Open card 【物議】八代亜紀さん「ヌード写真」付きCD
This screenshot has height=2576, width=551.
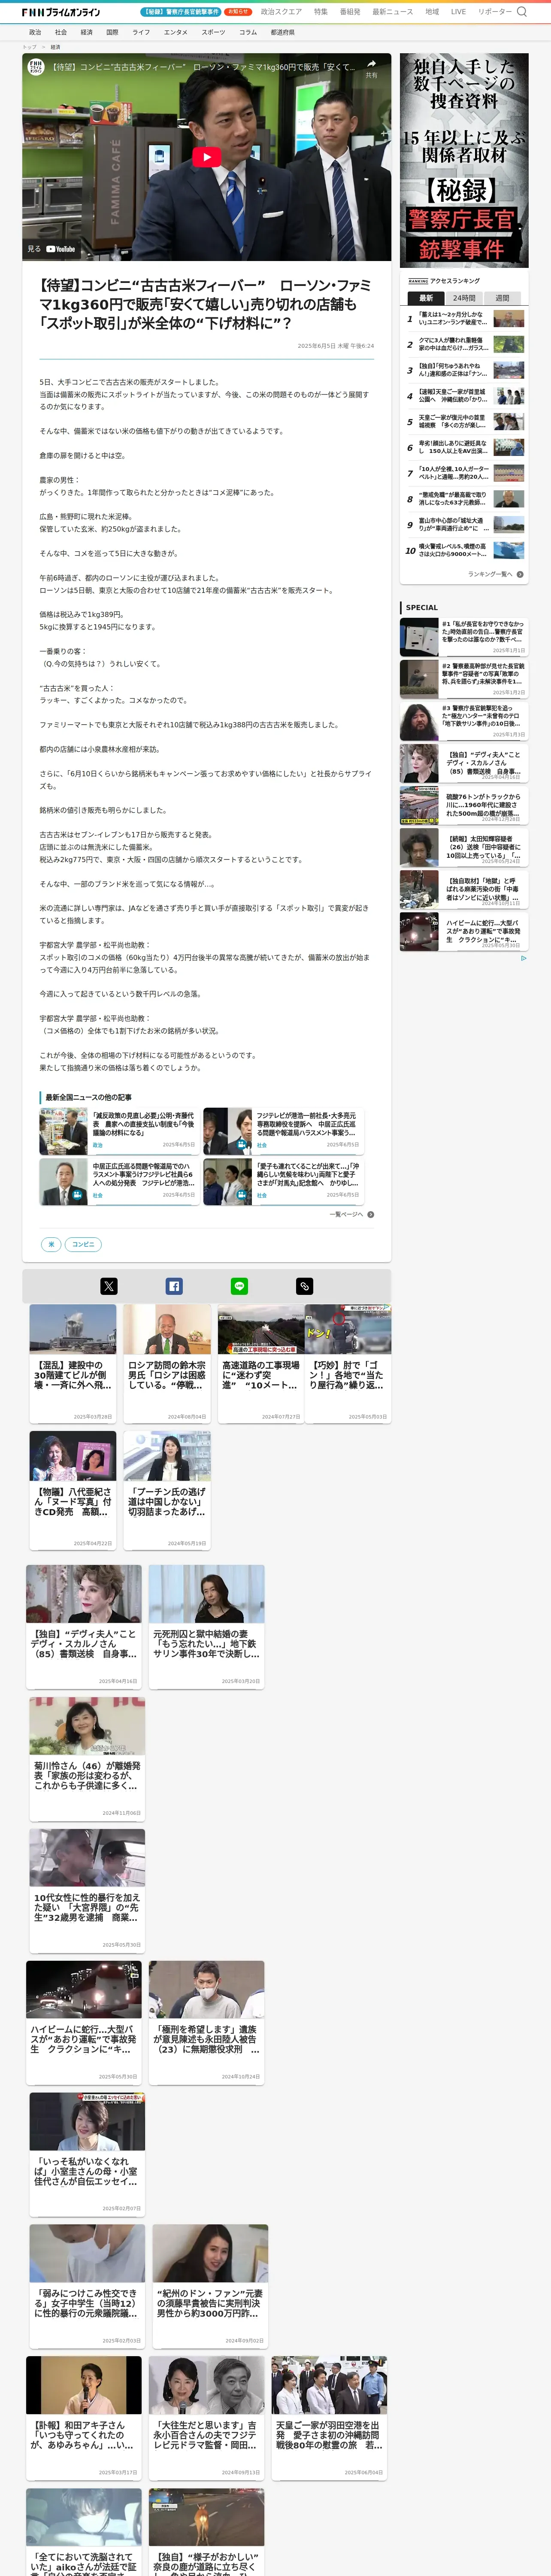pyautogui.click(x=72, y=1489)
